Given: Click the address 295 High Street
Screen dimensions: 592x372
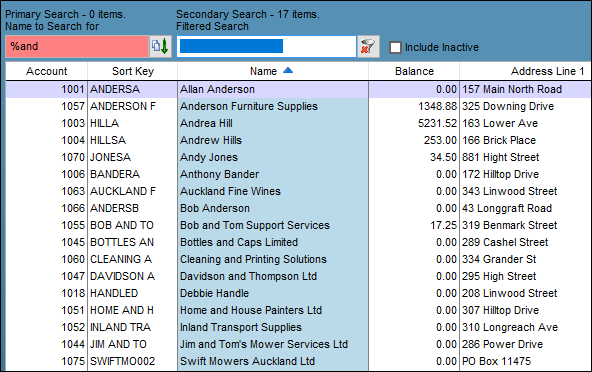Looking at the screenshot, I should click(499, 276).
